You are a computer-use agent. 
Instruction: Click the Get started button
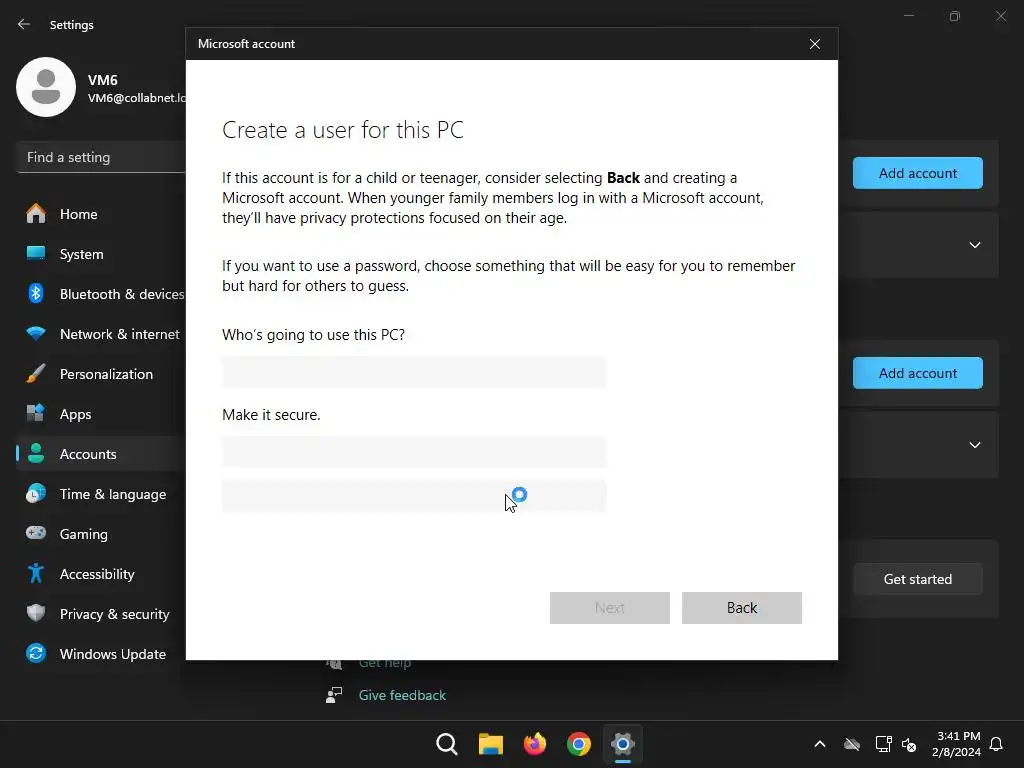[918, 579]
